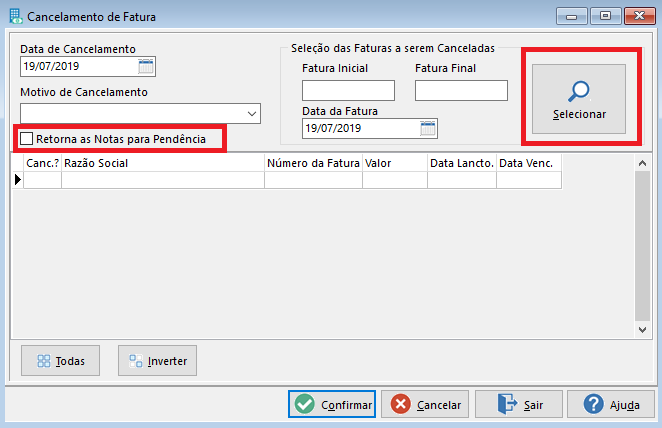Click green checkmark Confirmar icon

point(305,404)
